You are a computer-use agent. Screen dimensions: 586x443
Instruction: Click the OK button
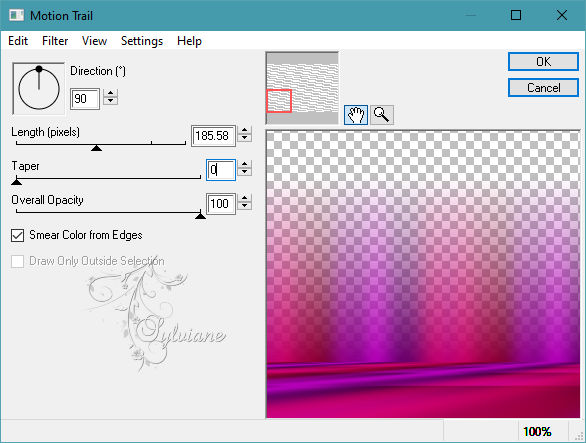point(543,62)
